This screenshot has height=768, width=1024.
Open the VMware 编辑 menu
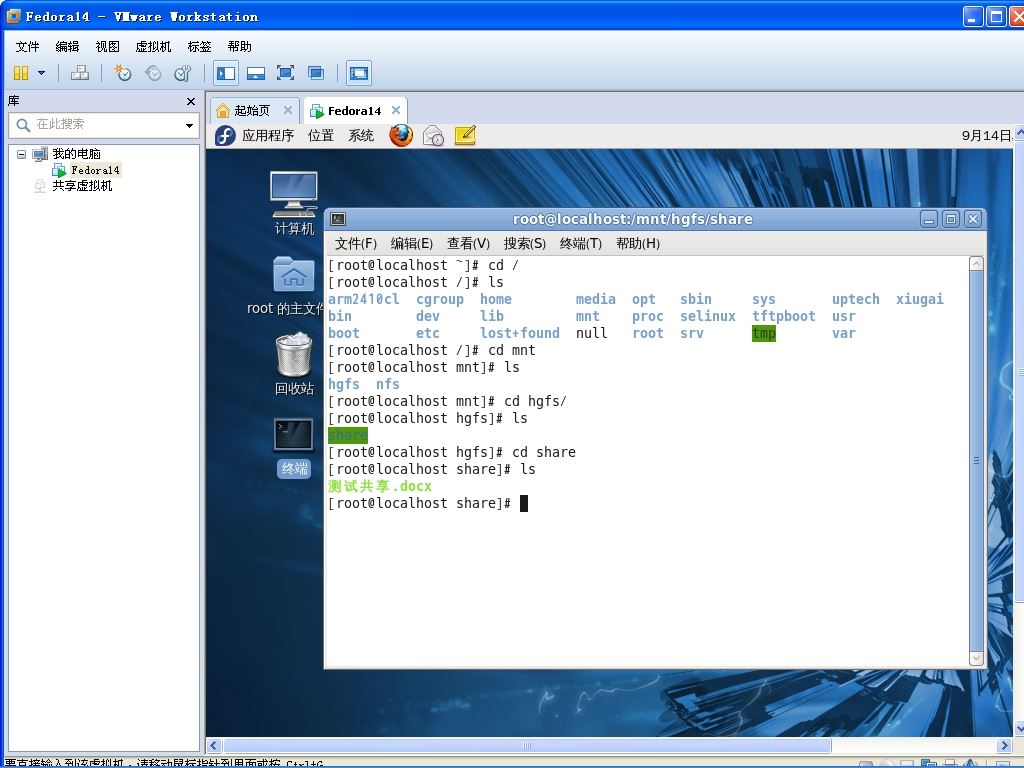pyautogui.click(x=67, y=46)
